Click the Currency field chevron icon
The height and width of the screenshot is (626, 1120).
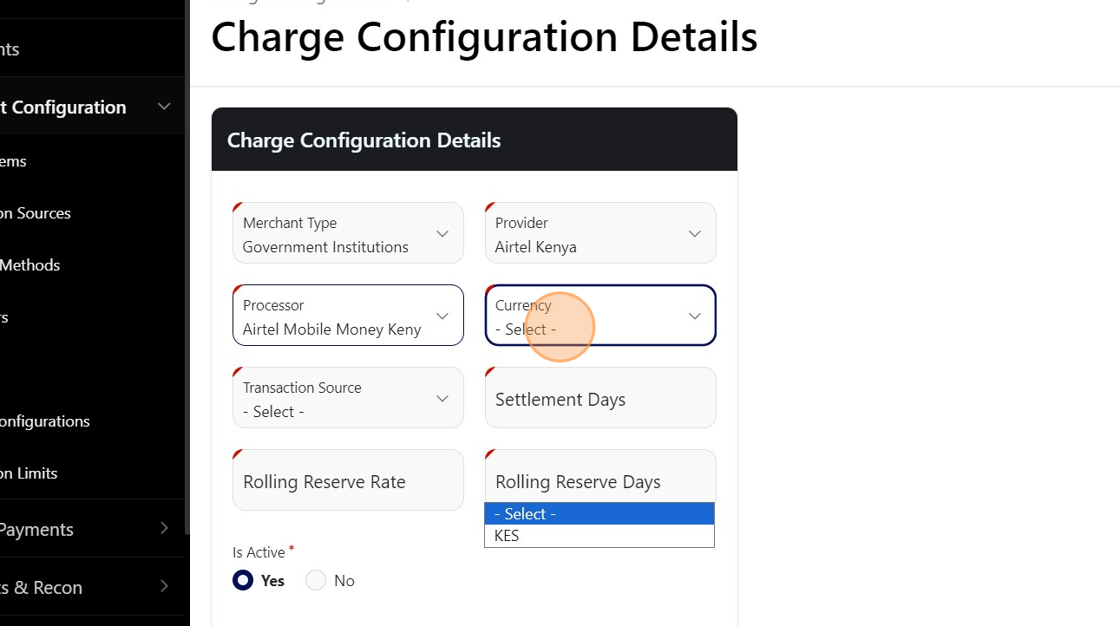tap(694, 316)
